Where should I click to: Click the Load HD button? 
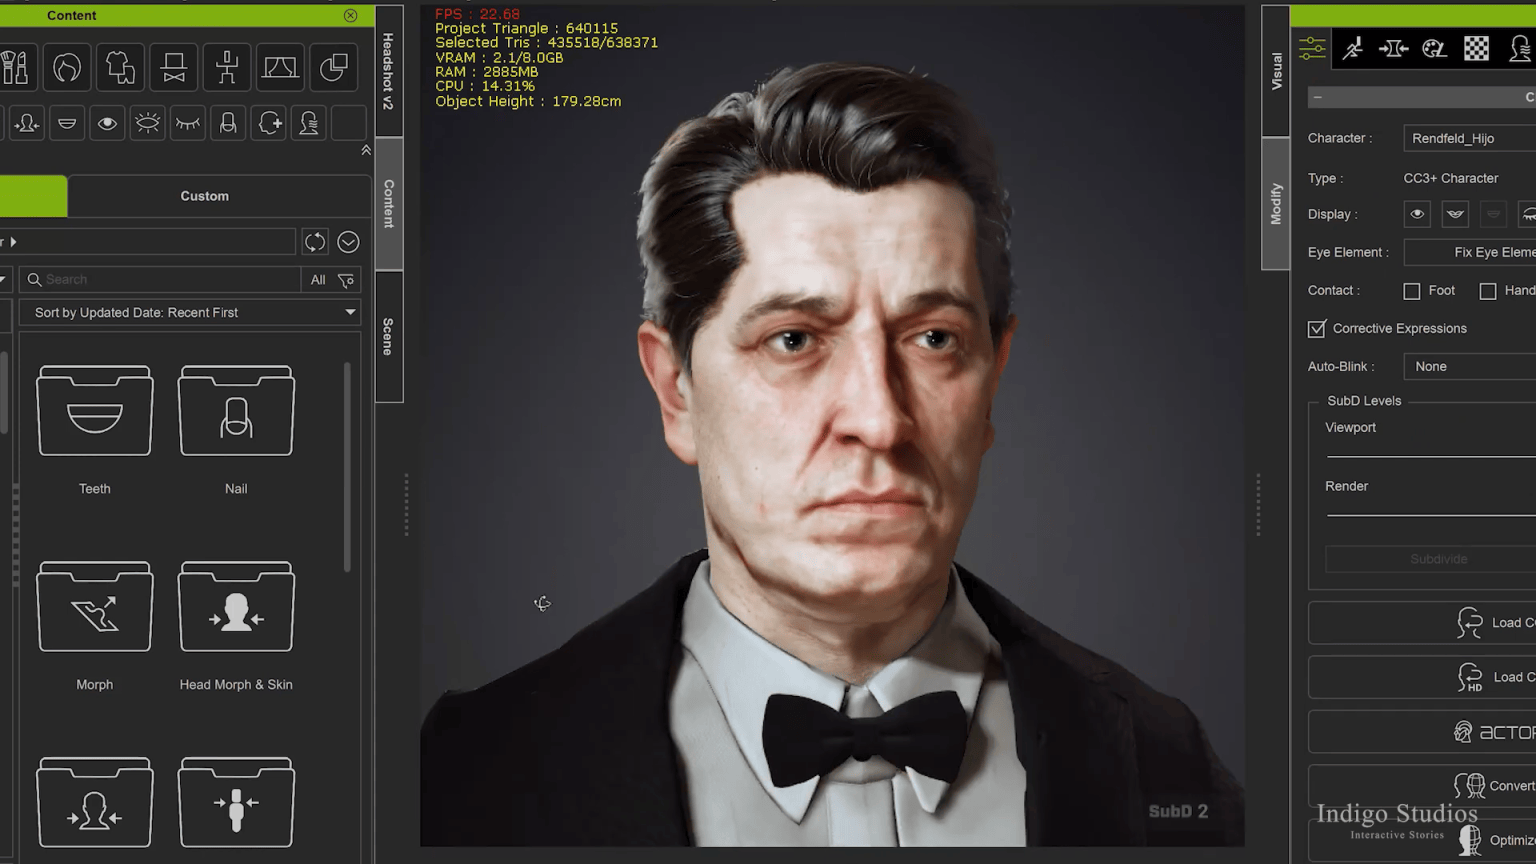[x=1422, y=677]
